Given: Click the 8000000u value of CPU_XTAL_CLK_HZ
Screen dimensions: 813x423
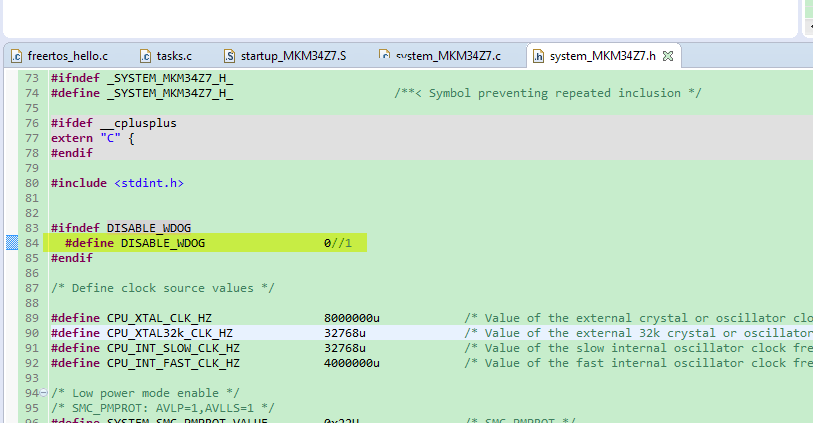Looking at the screenshot, I should coord(351,318).
